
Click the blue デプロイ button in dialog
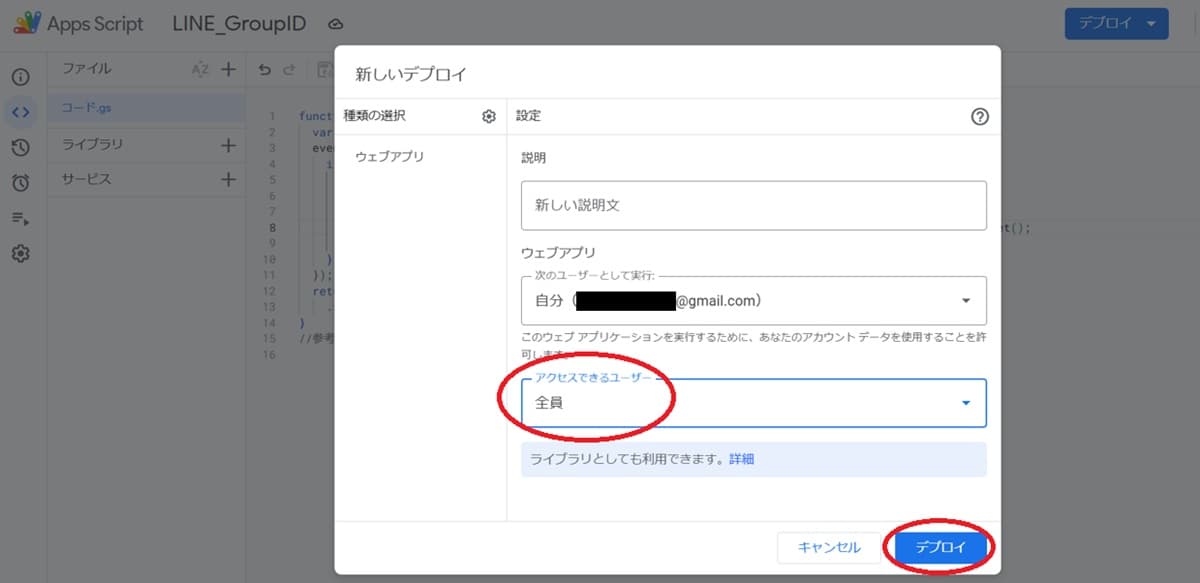[941, 547]
